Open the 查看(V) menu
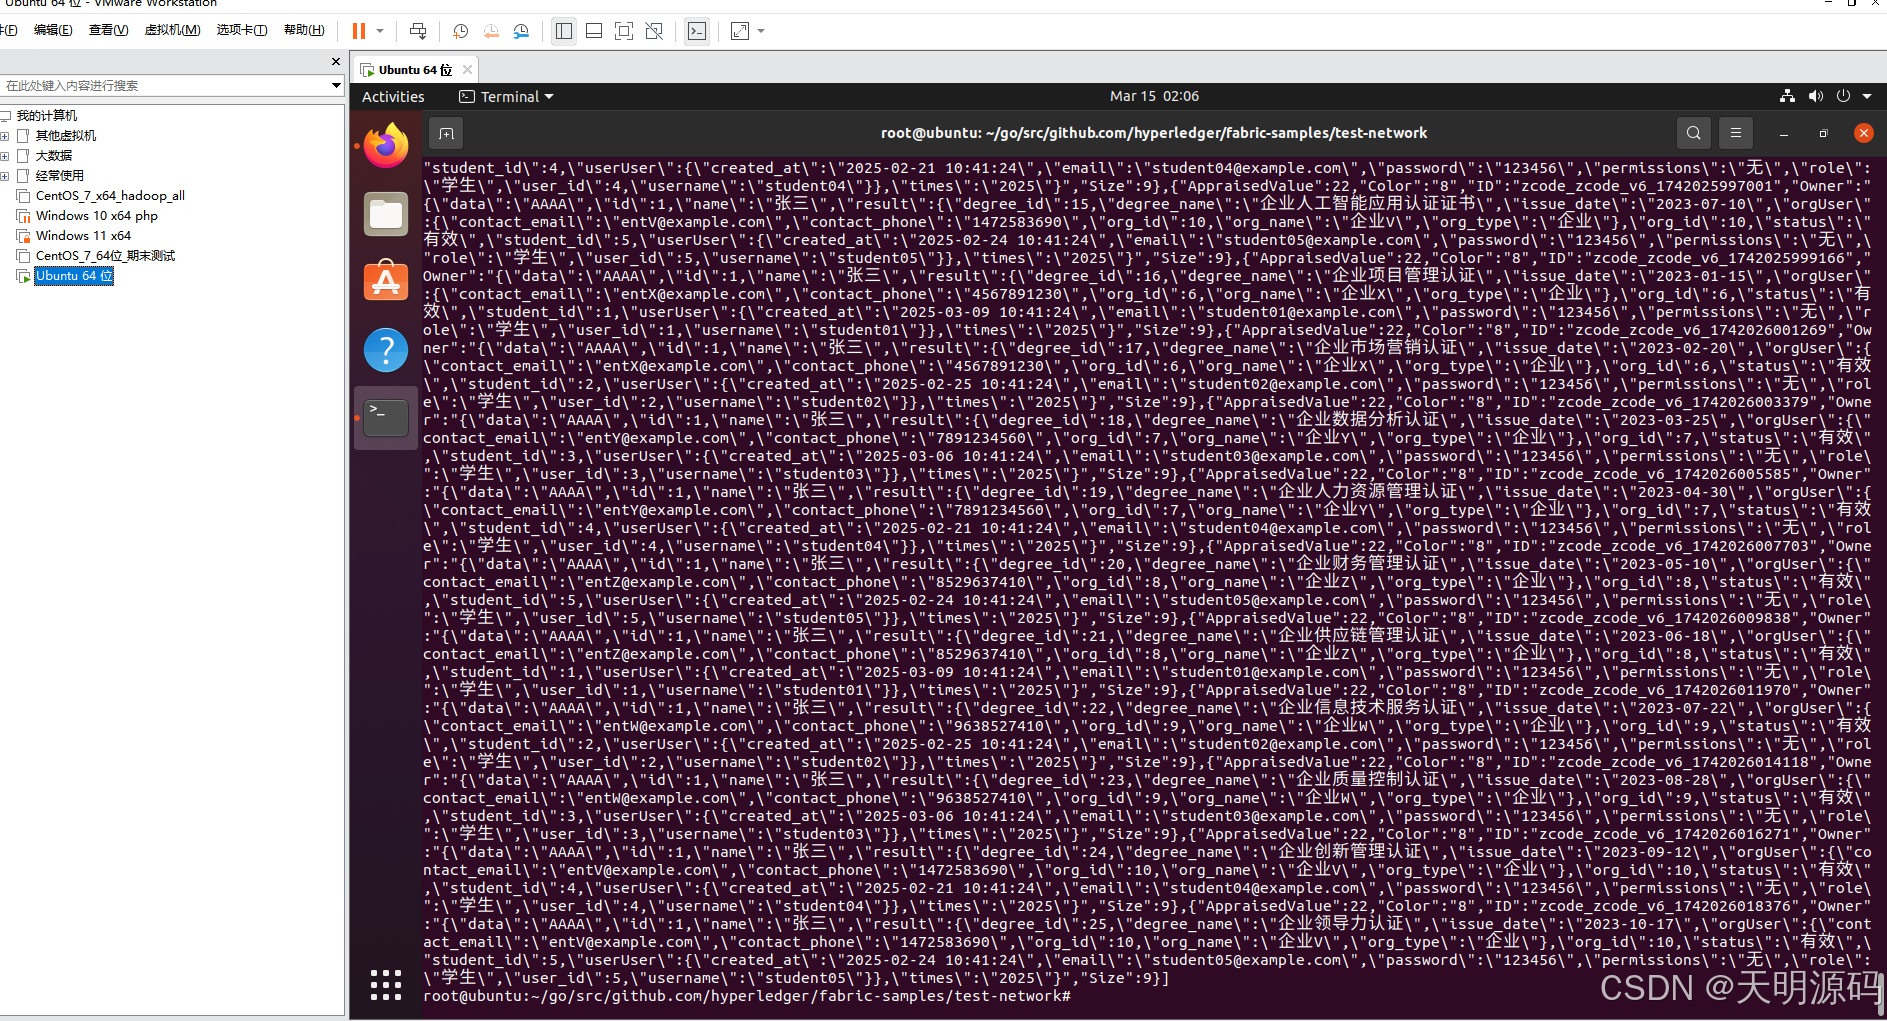The height and width of the screenshot is (1021, 1887). pyautogui.click(x=108, y=30)
